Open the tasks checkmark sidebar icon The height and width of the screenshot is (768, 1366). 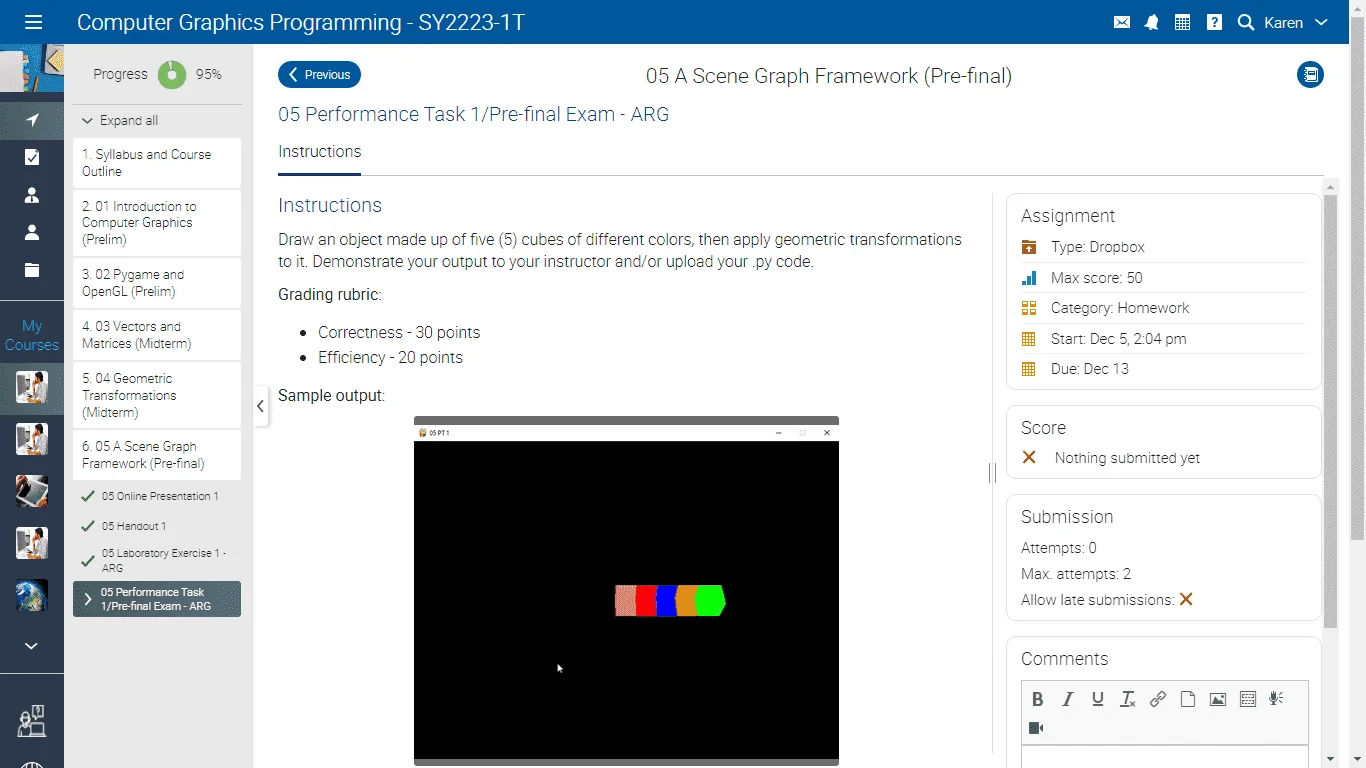(32, 157)
